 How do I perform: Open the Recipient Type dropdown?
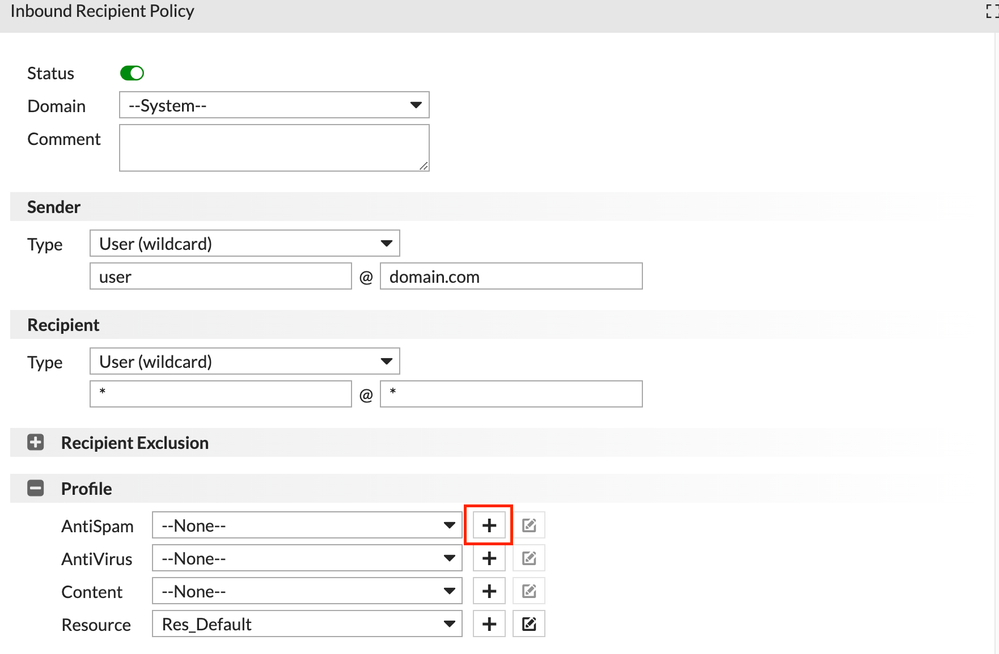click(244, 361)
